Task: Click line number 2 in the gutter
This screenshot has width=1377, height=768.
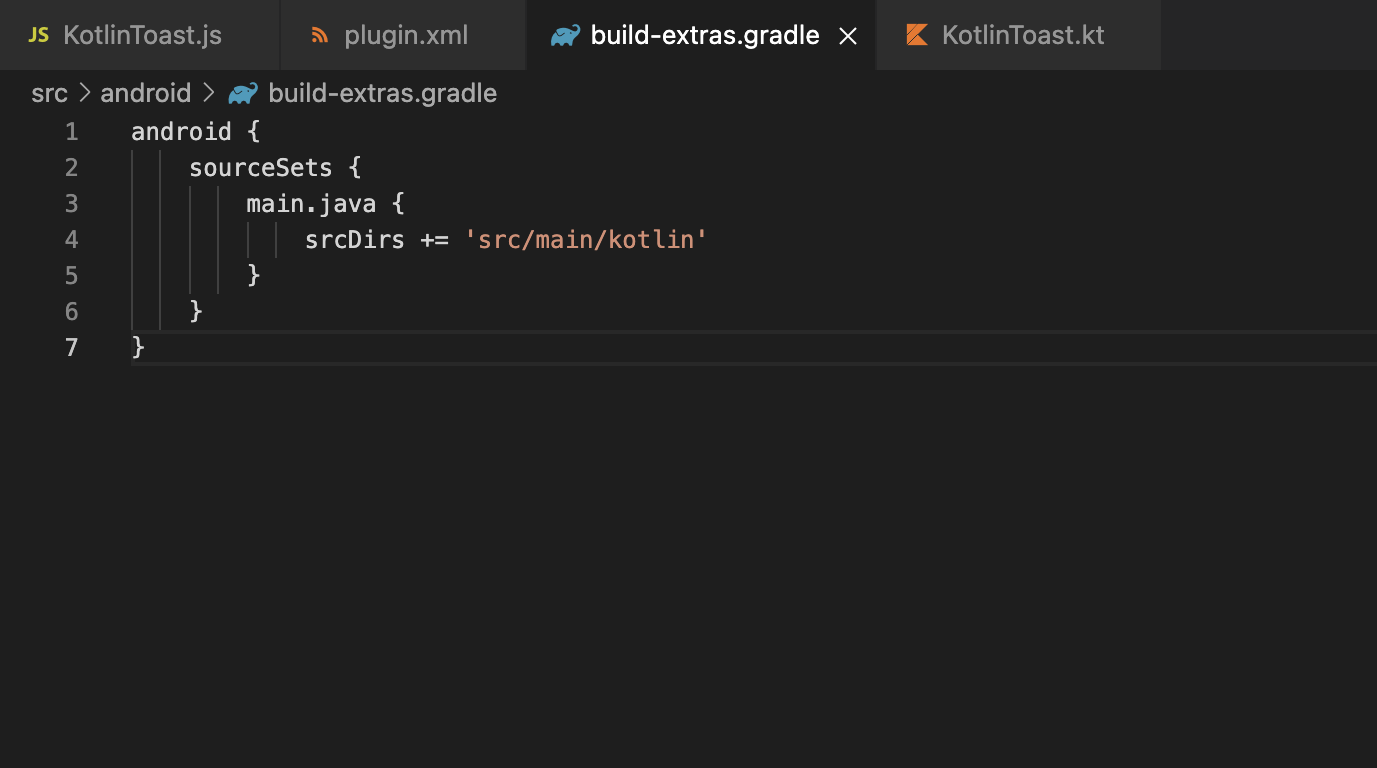Action: pyautogui.click(x=71, y=168)
